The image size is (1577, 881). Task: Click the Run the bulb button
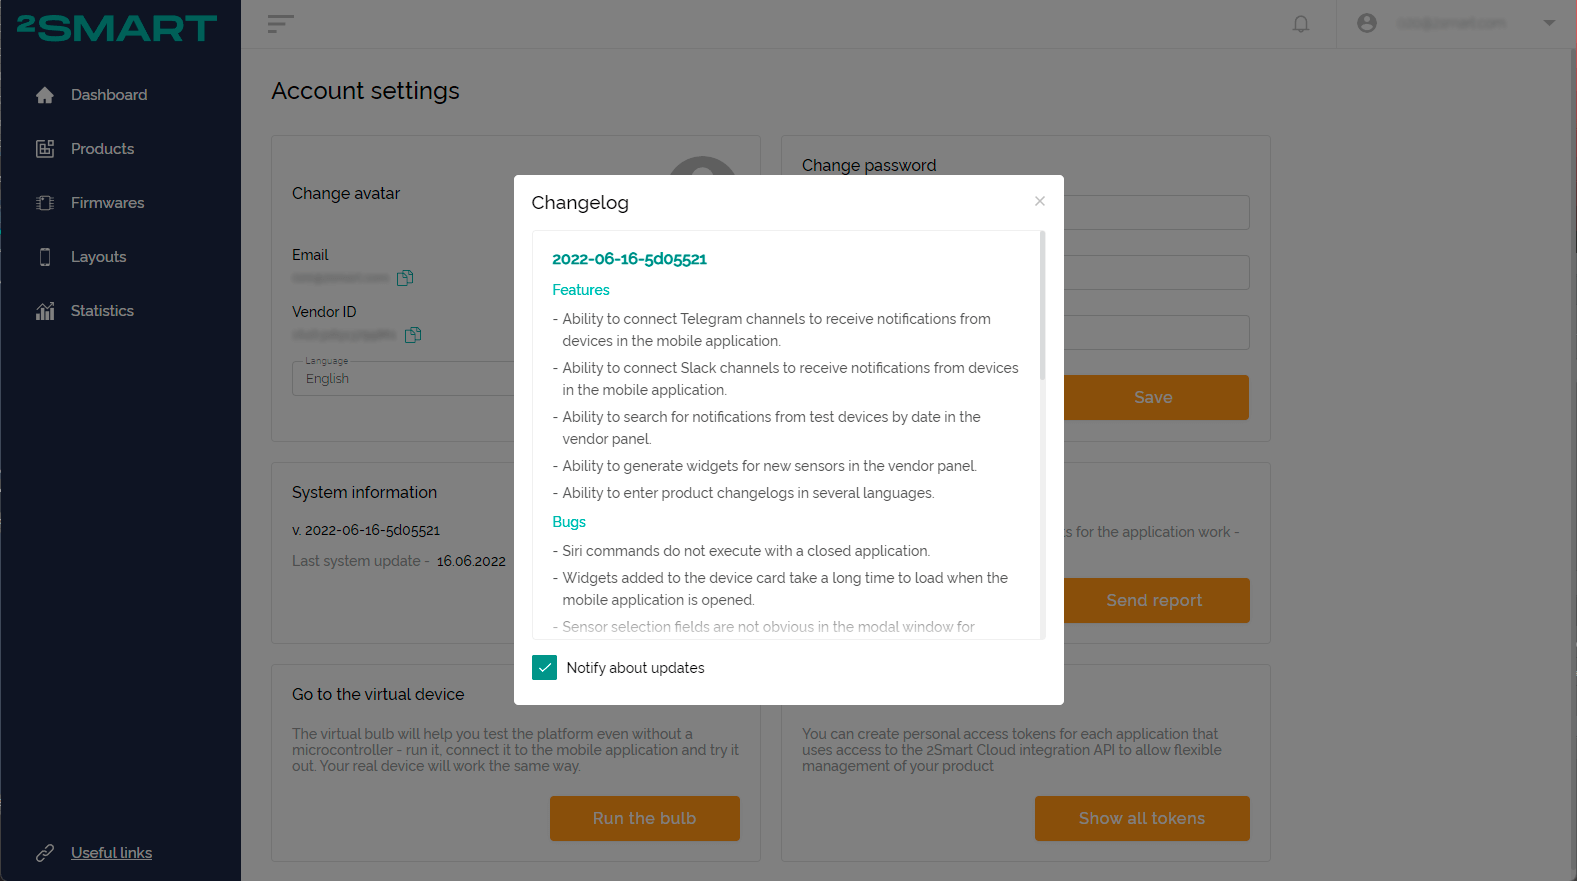644,818
